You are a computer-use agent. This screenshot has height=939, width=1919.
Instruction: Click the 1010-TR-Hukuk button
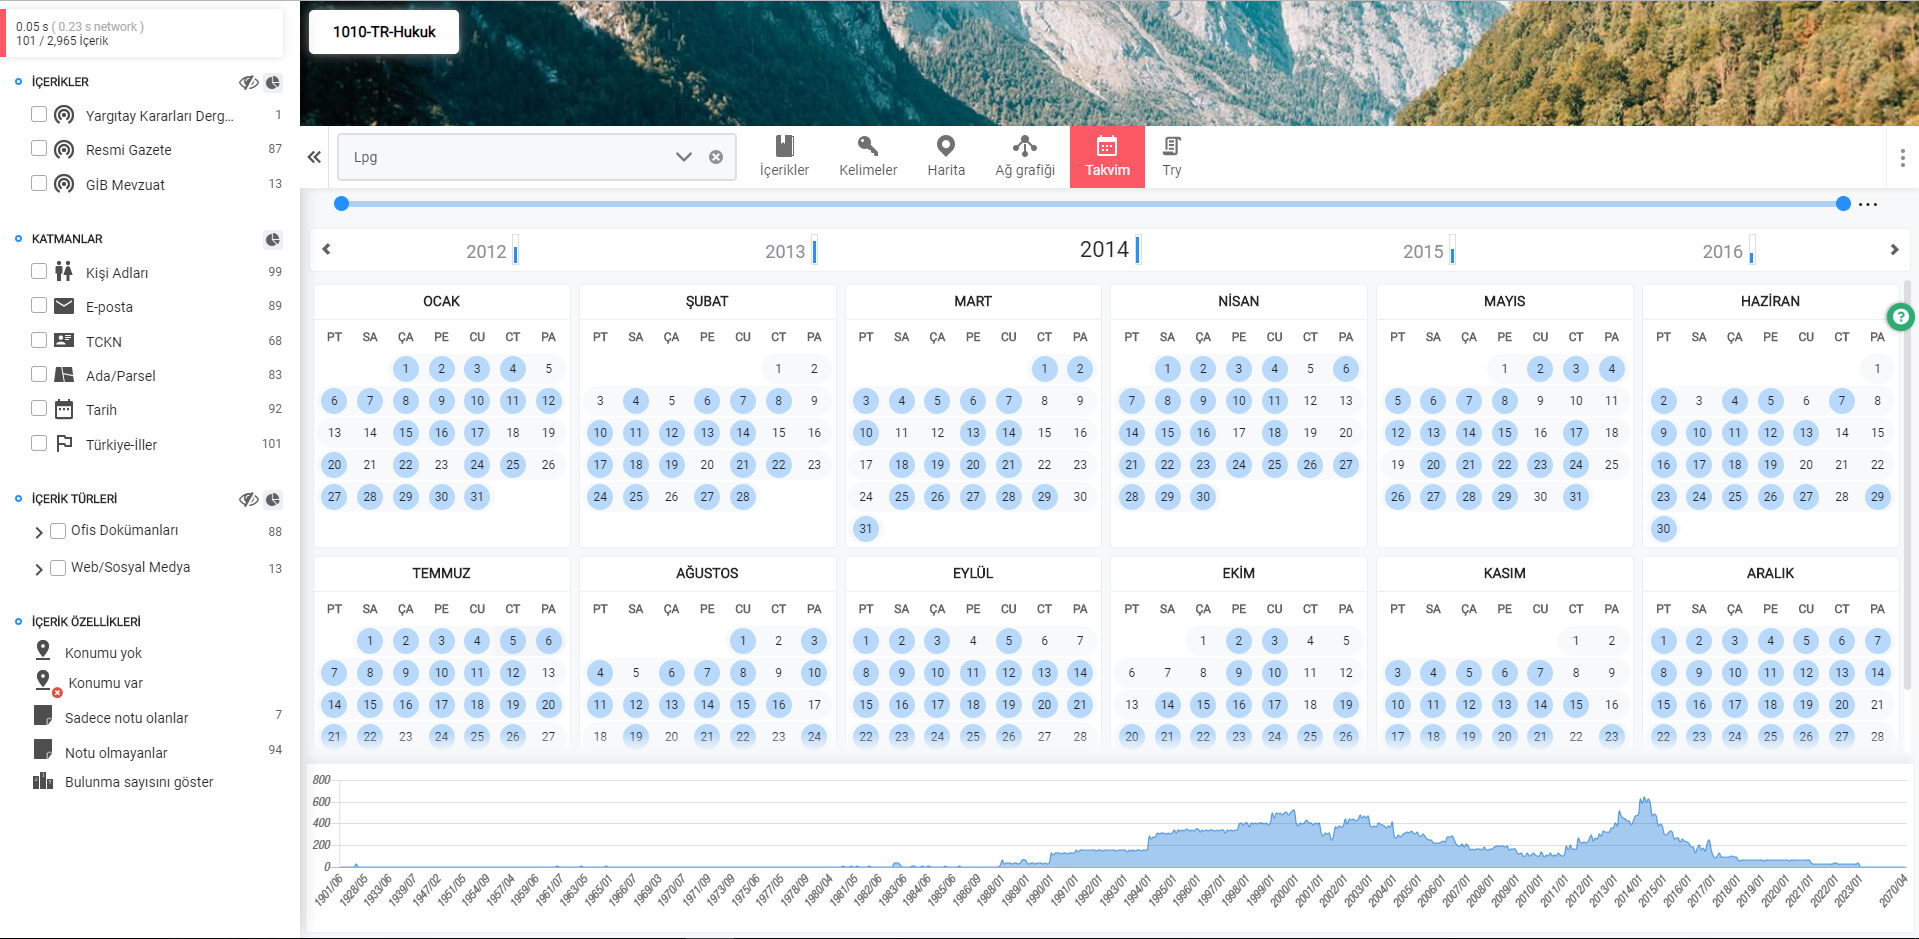(384, 32)
